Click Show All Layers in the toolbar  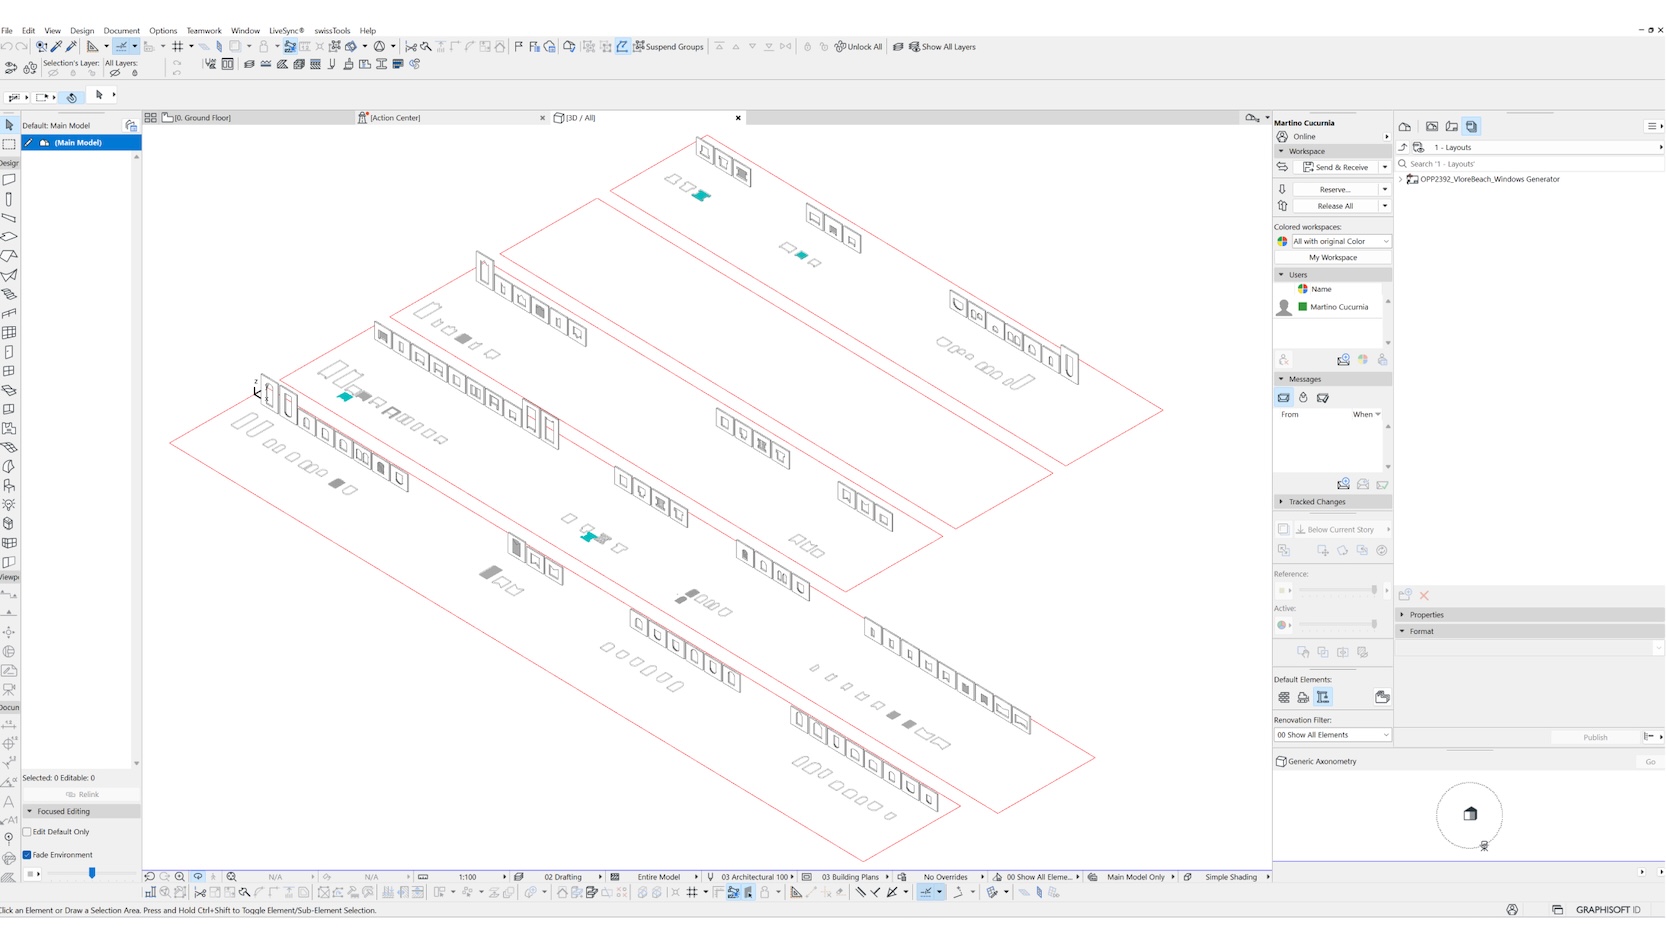pos(941,47)
